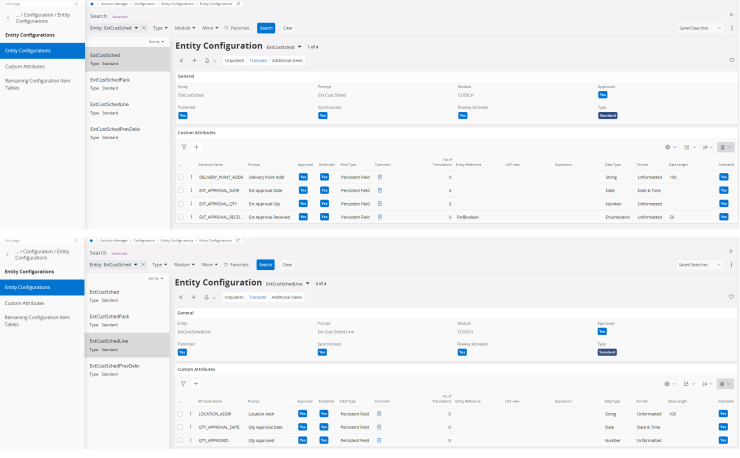Select ExtCustSchedPrevDeliv in the entity list
The image size is (740, 458).
[x=115, y=366]
